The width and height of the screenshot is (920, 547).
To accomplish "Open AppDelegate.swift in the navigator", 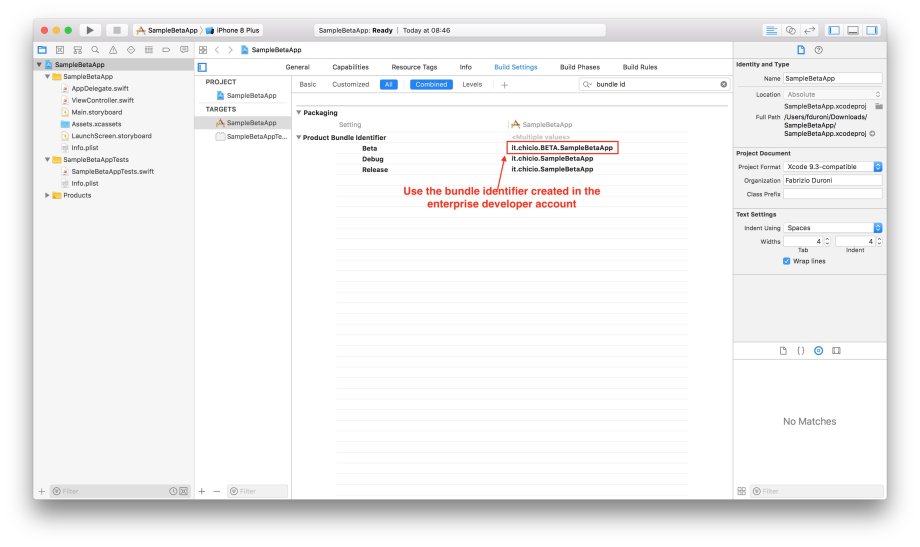I will click(100, 89).
